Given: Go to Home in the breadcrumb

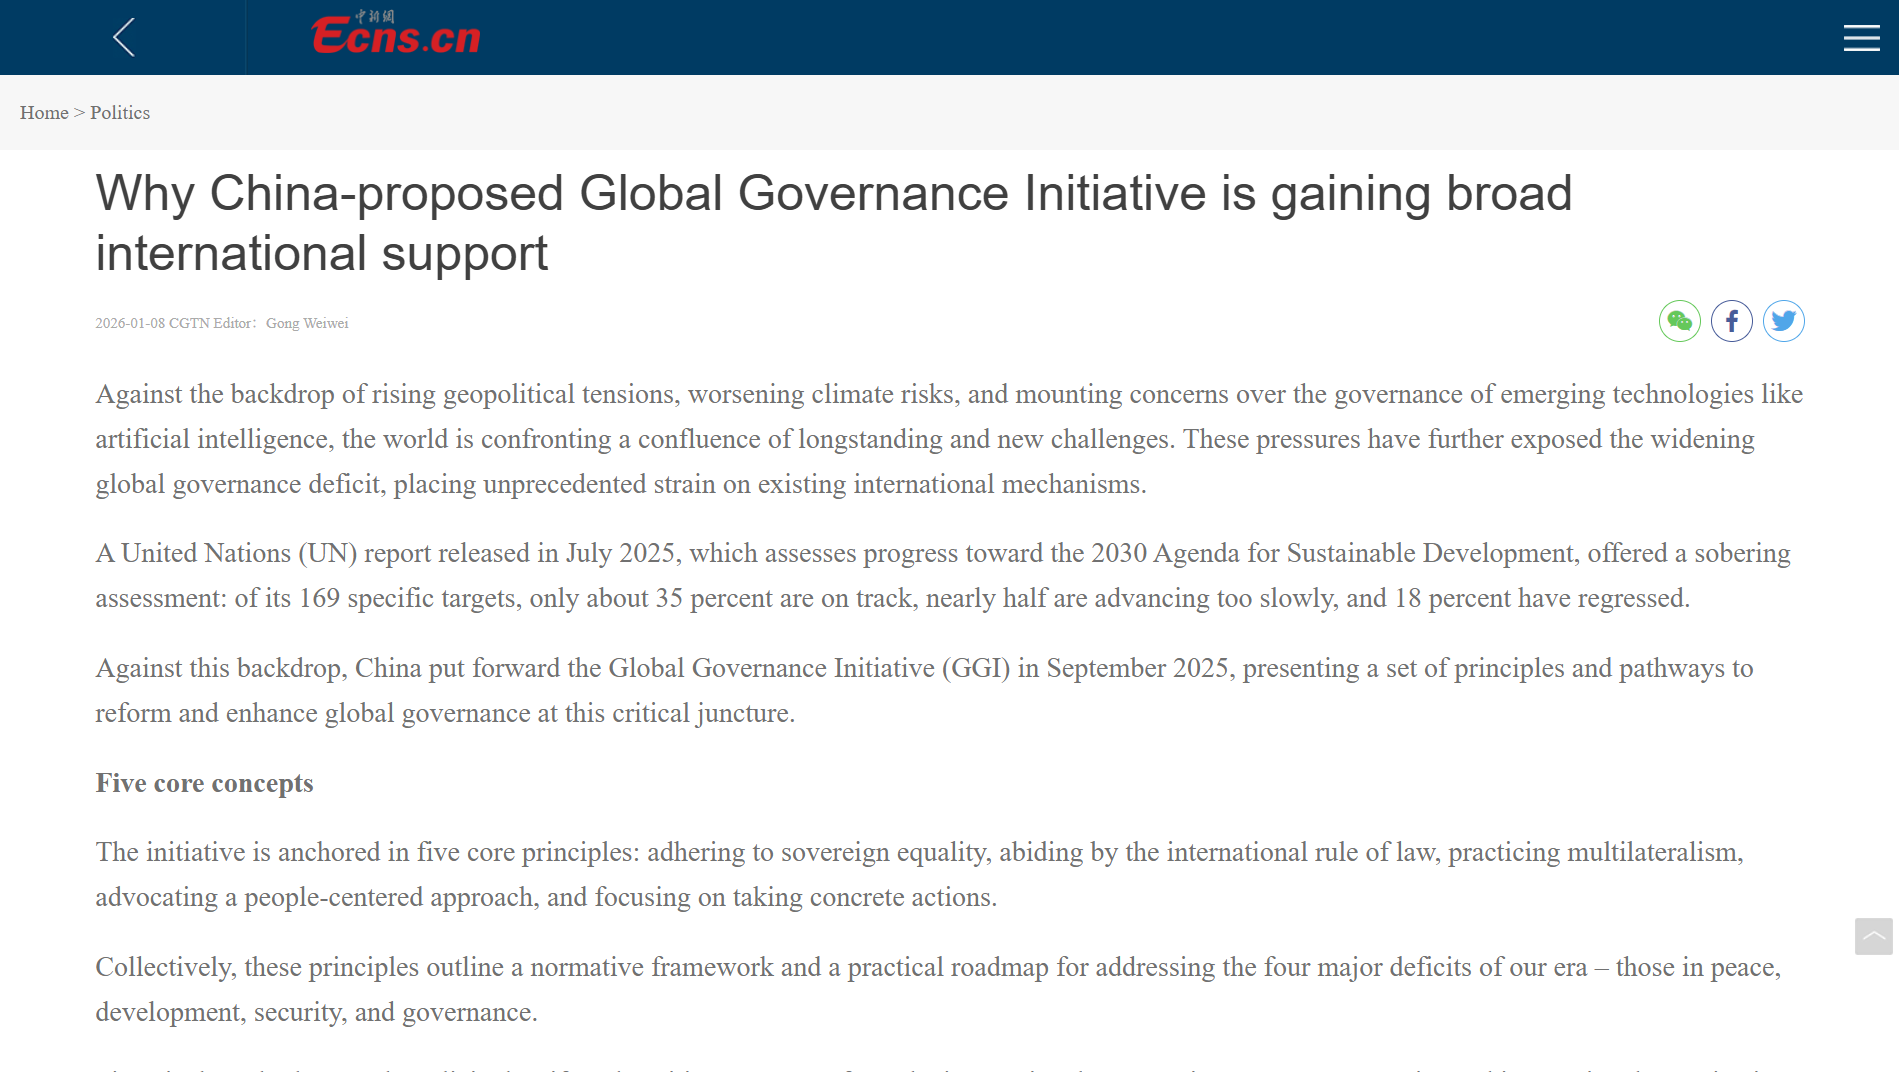Looking at the screenshot, I should pyautogui.click(x=44, y=113).
